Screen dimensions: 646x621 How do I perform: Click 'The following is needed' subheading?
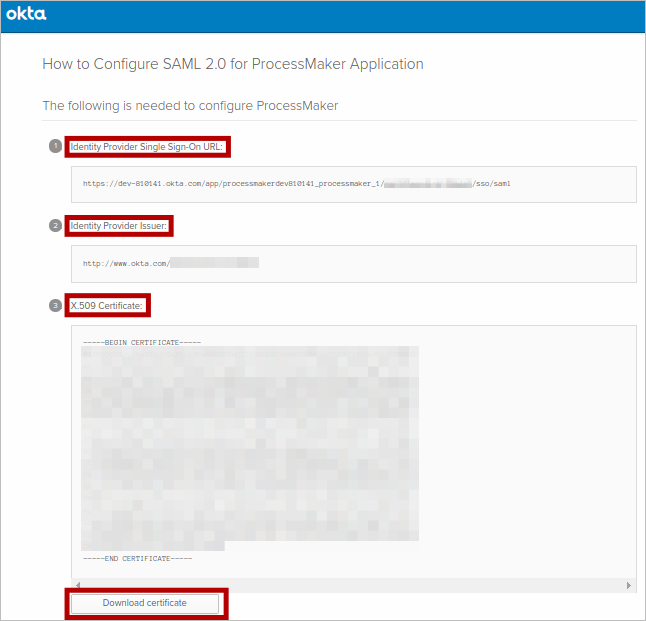190,105
